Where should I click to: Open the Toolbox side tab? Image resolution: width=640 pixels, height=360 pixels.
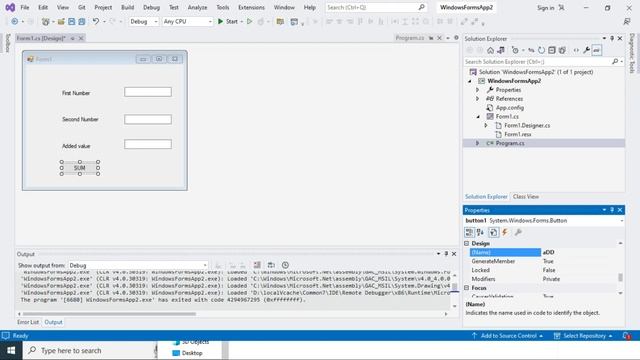point(7,43)
